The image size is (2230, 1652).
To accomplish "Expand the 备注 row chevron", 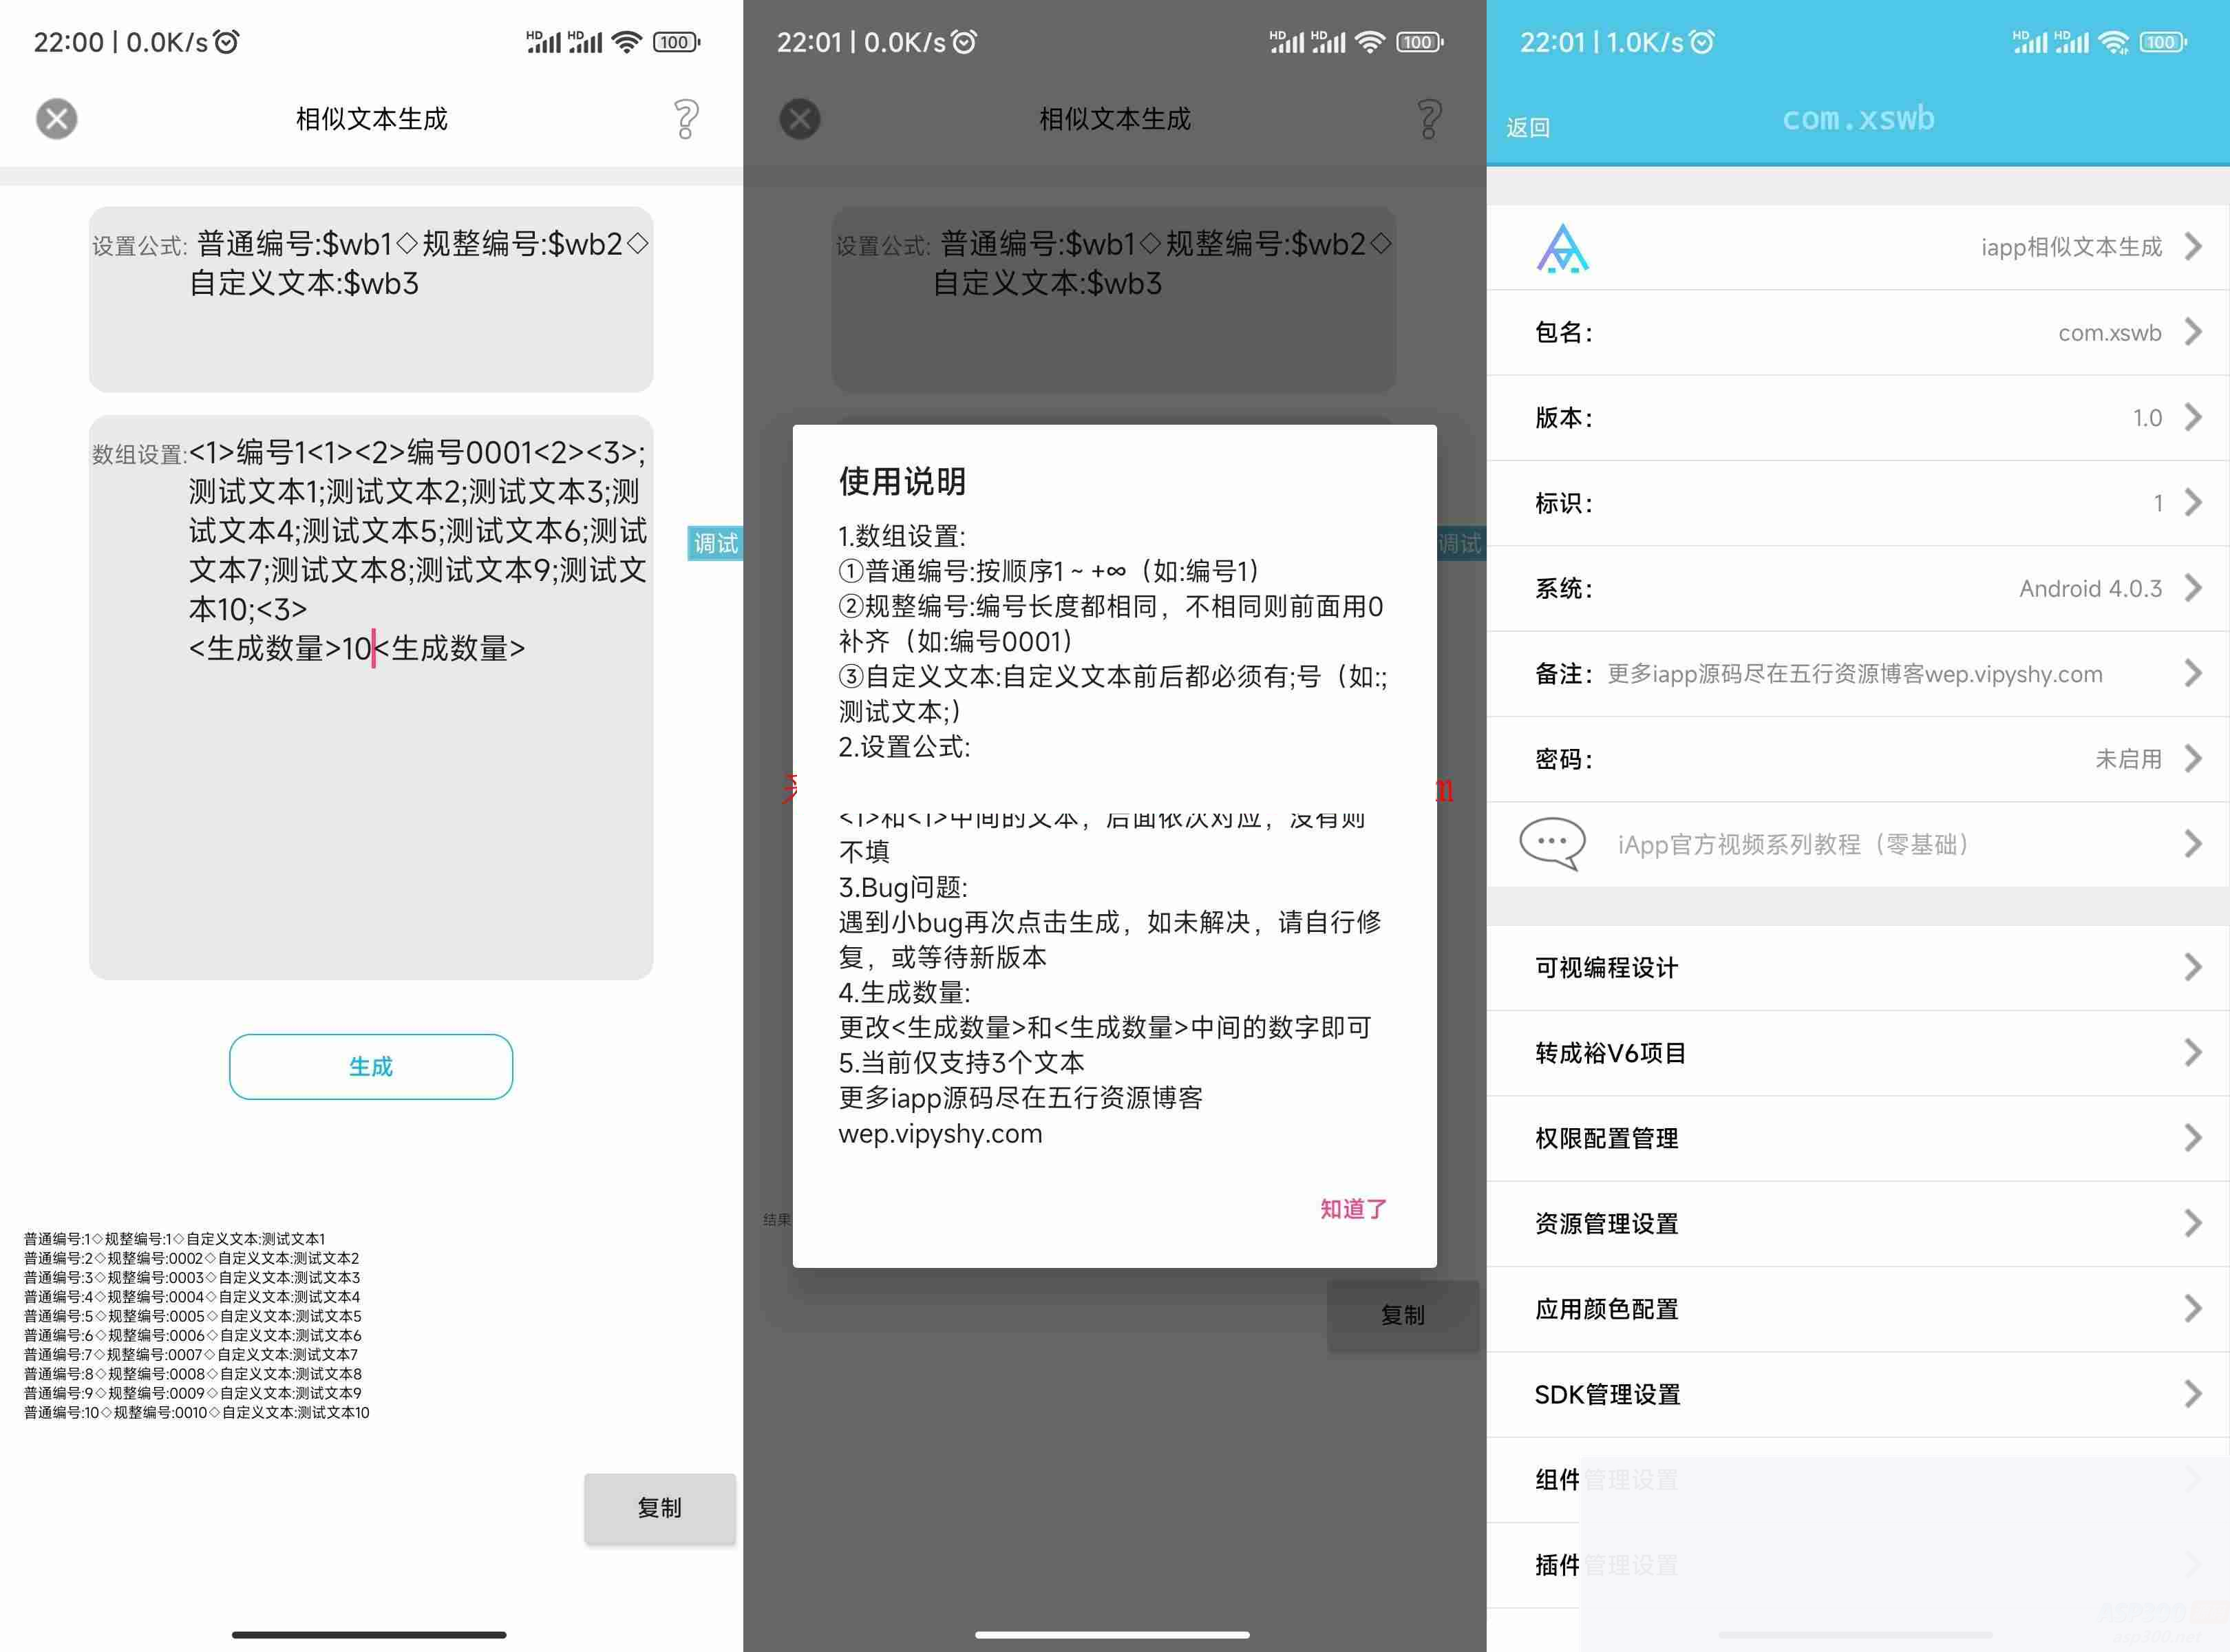I will (2194, 673).
